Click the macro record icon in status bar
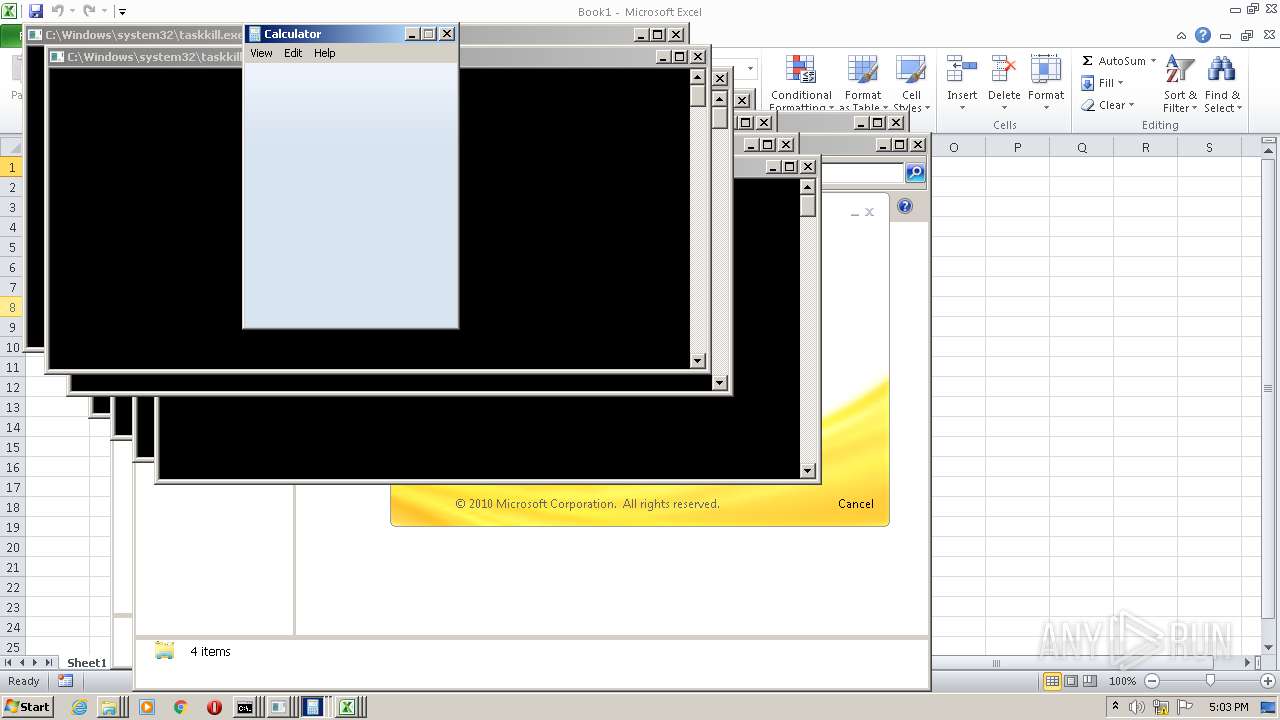Image resolution: width=1280 pixels, height=720 pixels. 65,681
